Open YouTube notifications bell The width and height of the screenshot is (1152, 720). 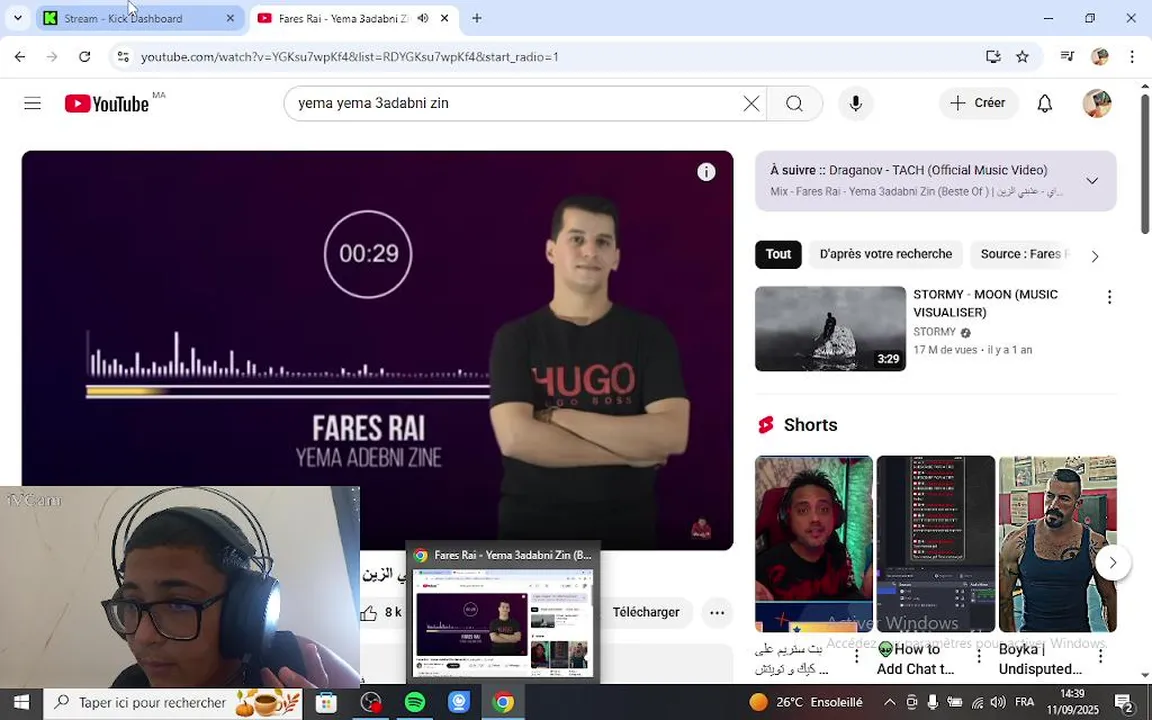pyautogui.click(x=1044, y=104)
